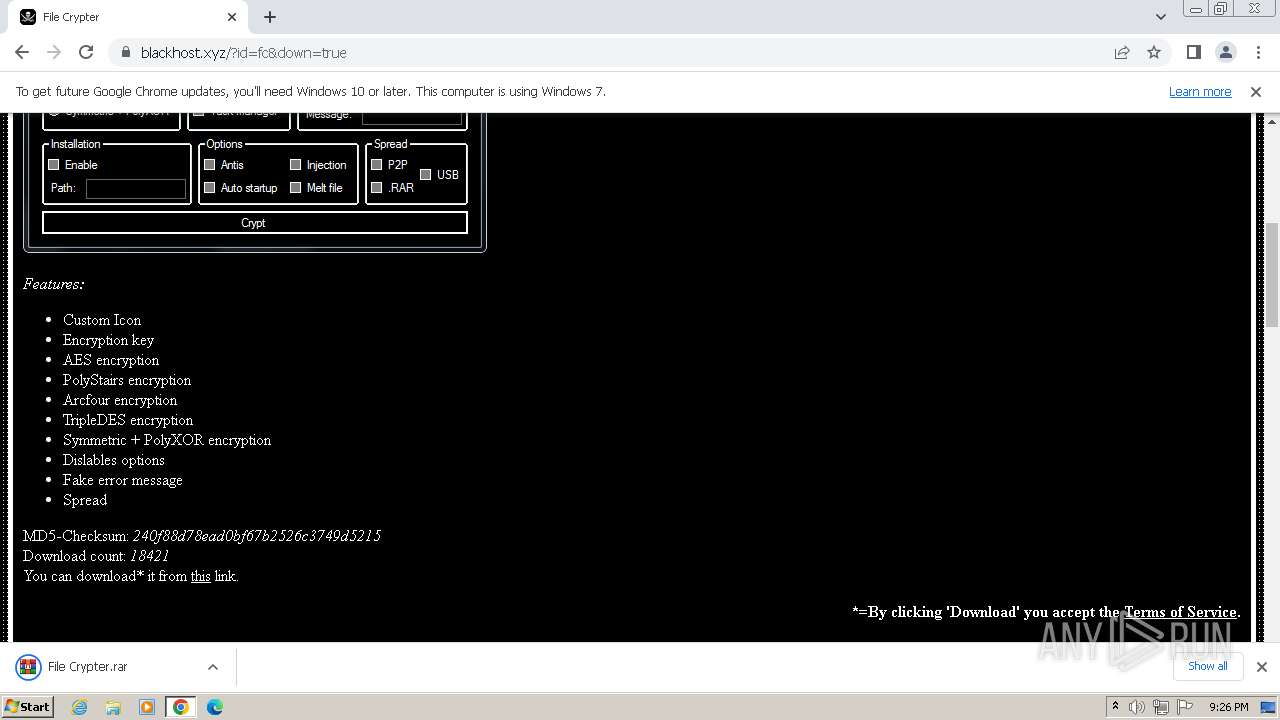
Task: Click the 'TripleDES encryption' list item
Action: coord(128,420)
